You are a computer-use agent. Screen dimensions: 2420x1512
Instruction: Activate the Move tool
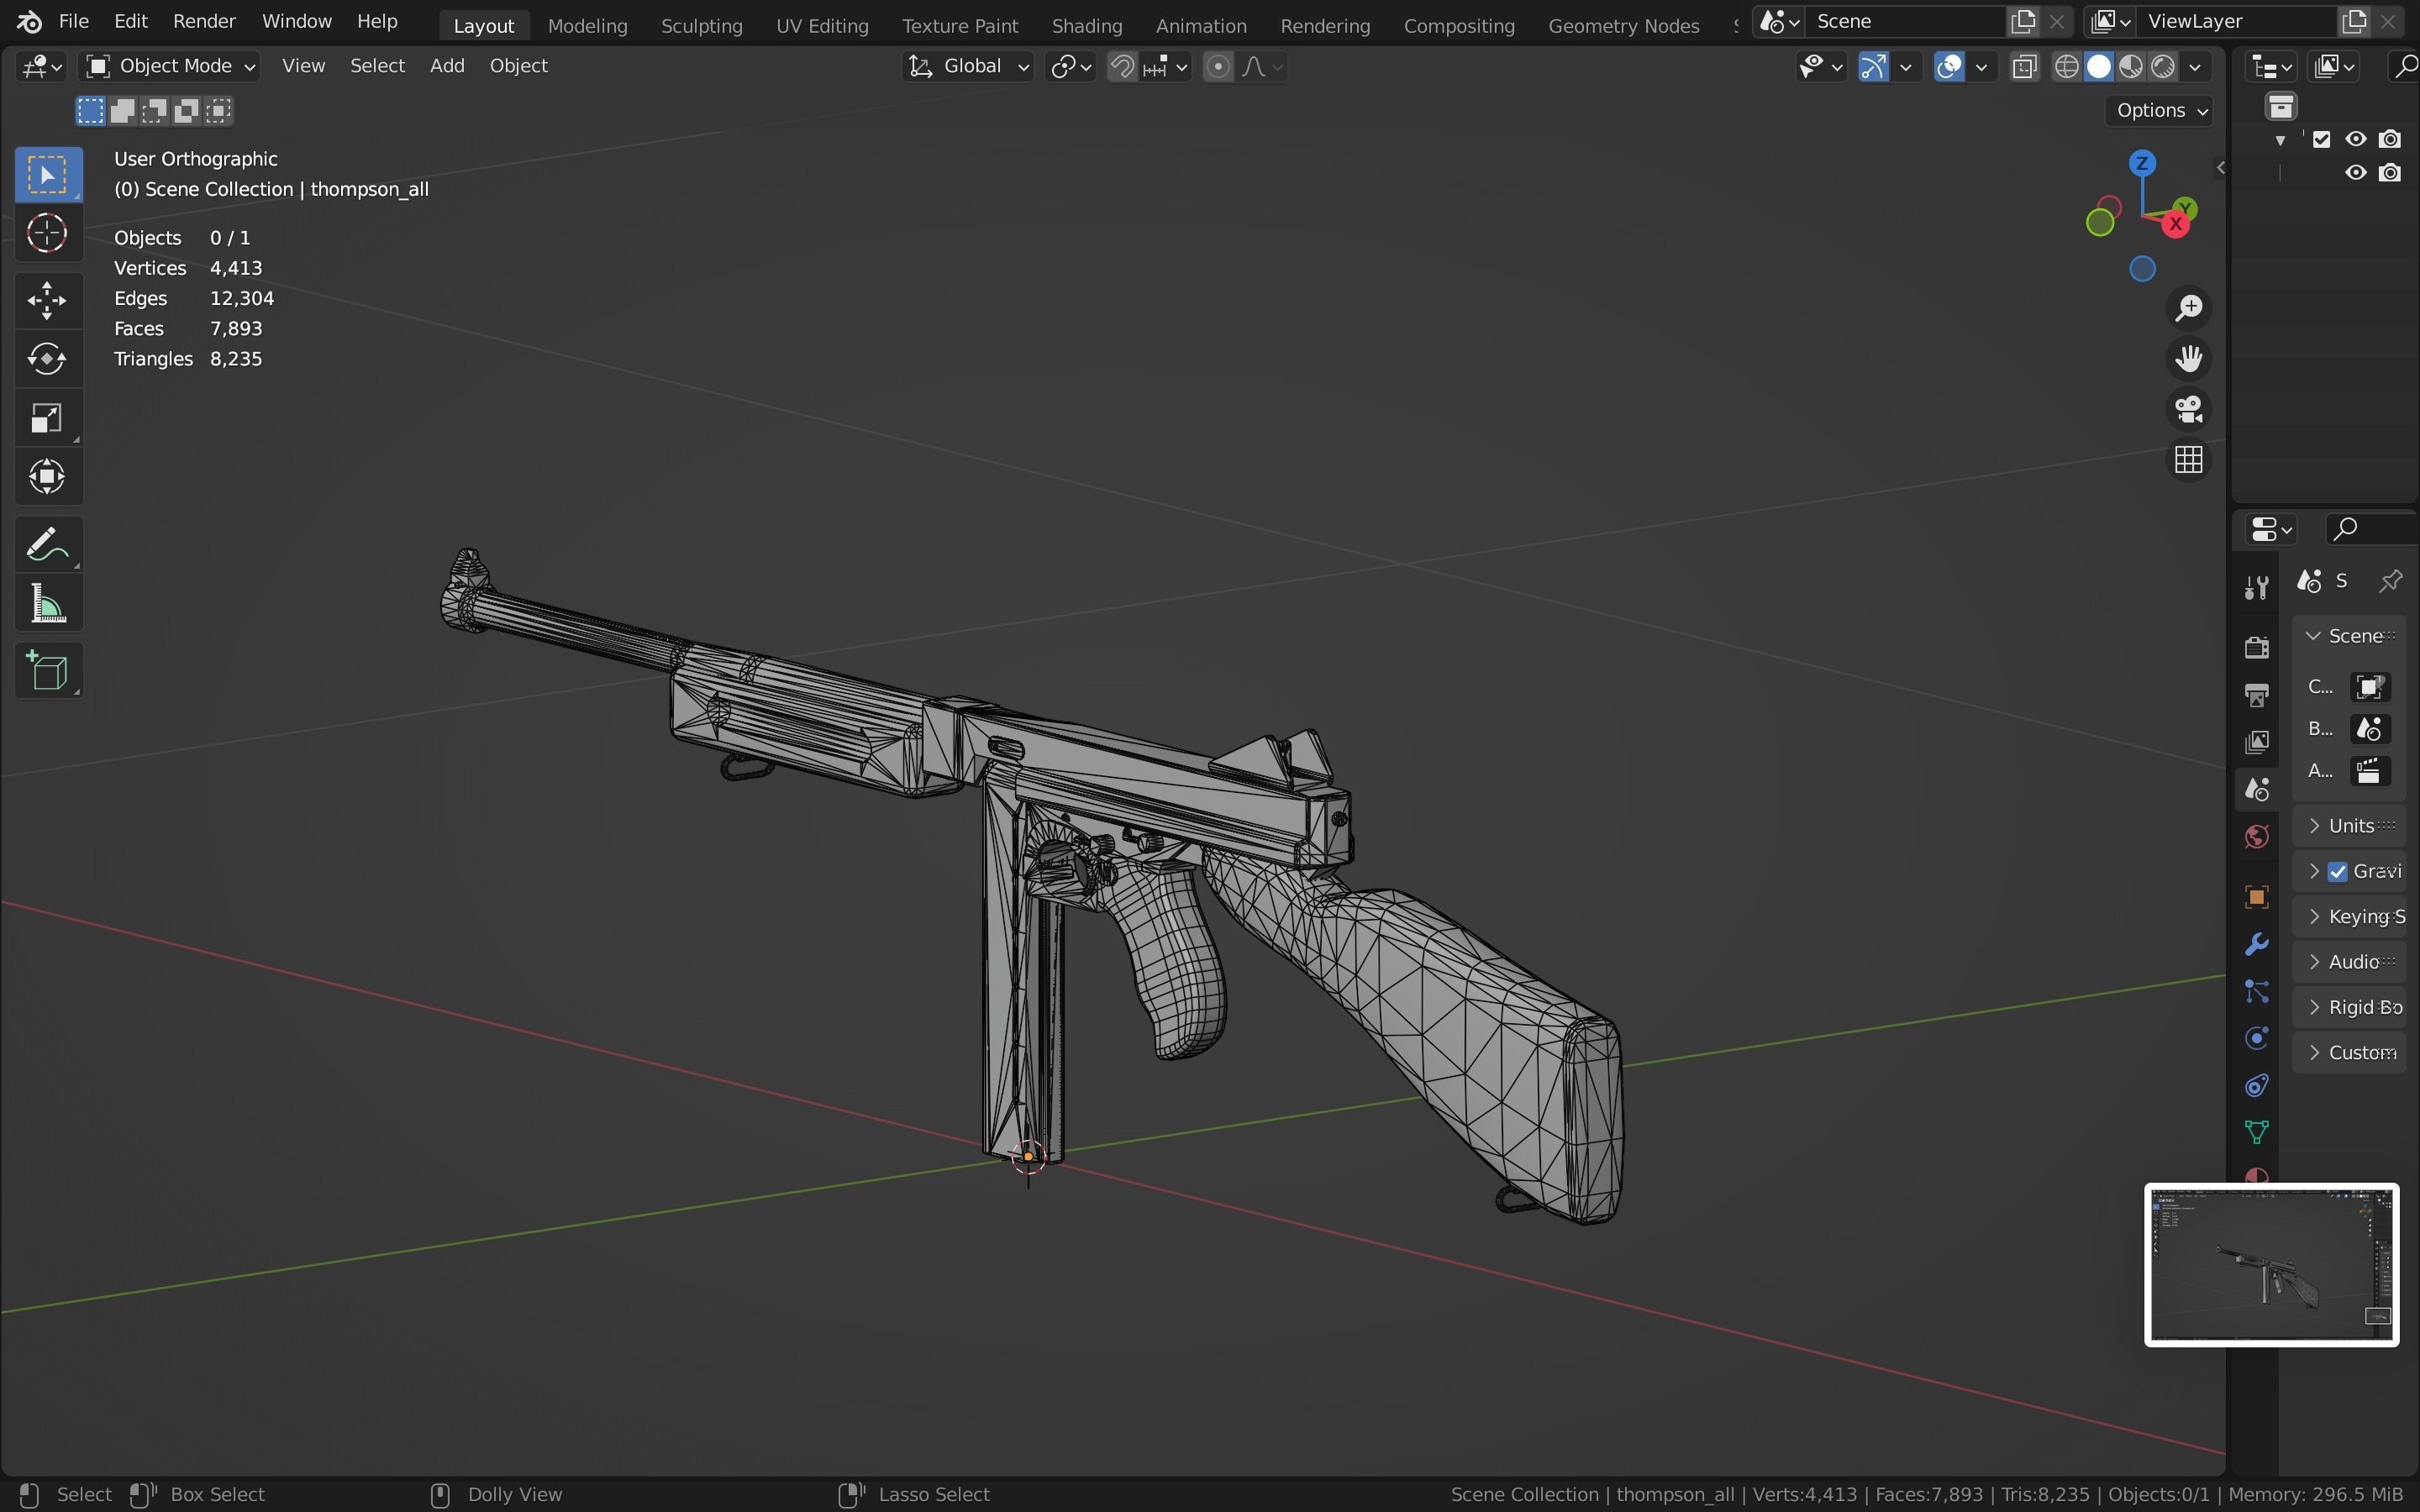tap(47, 300)
